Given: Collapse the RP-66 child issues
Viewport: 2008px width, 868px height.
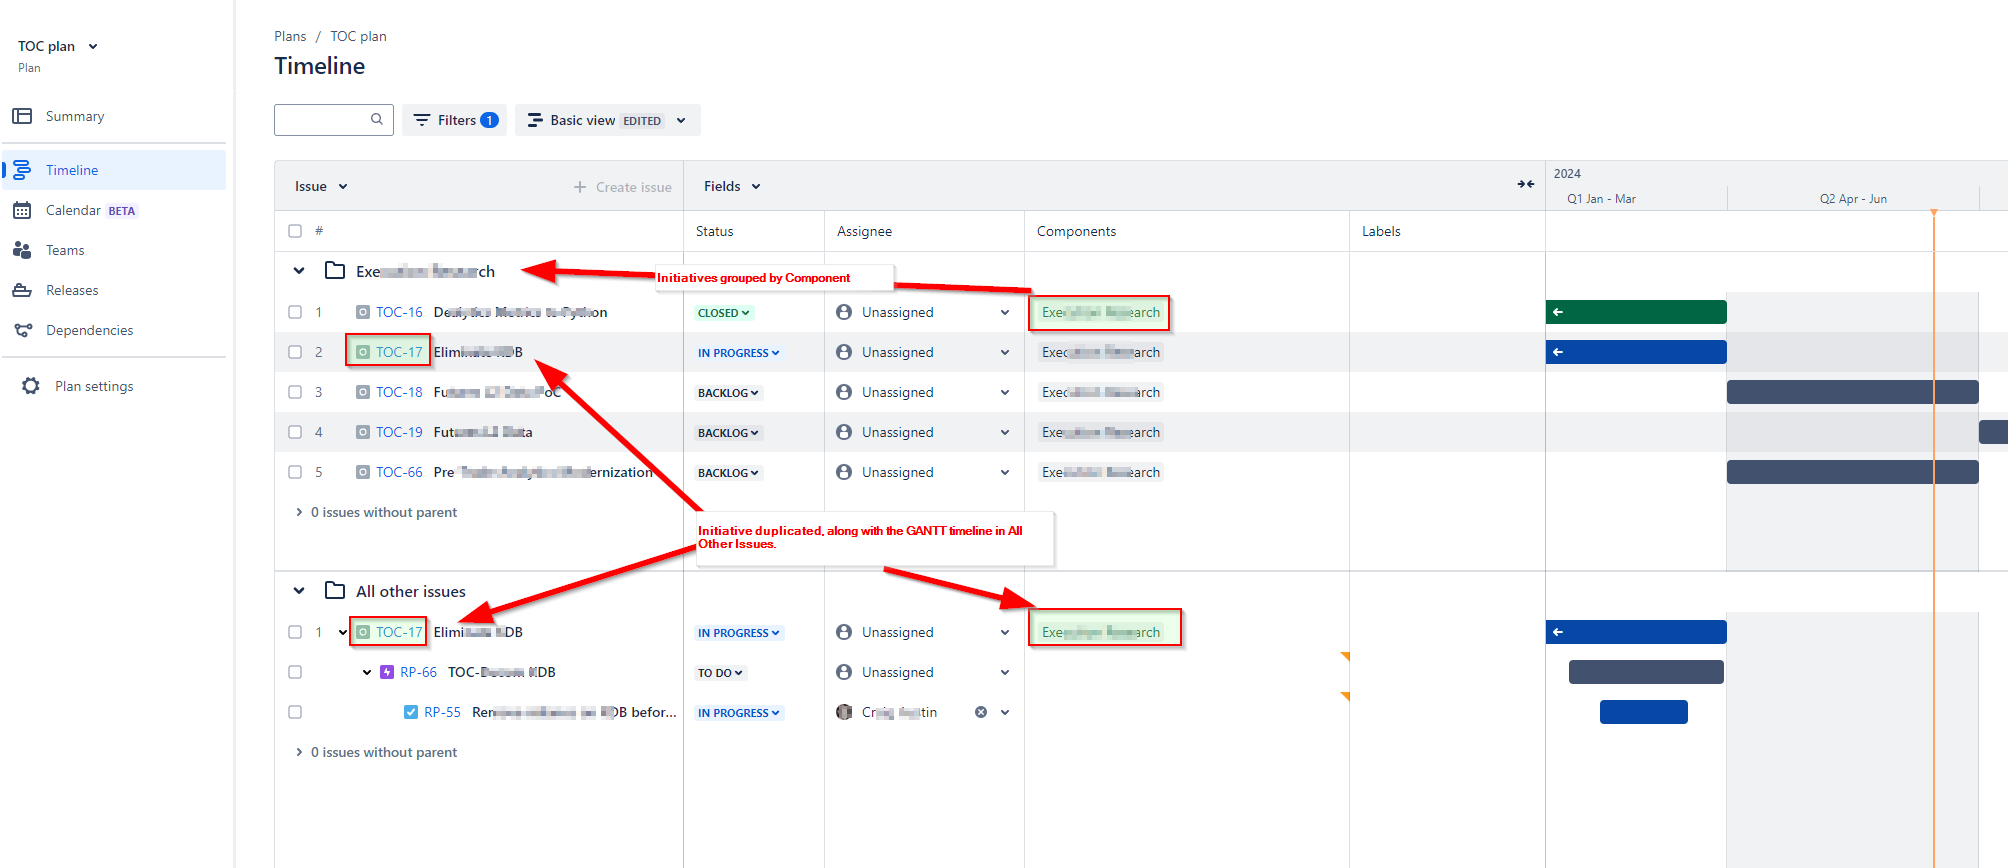Looking at the screenshot, I should [x=367, y=672].
